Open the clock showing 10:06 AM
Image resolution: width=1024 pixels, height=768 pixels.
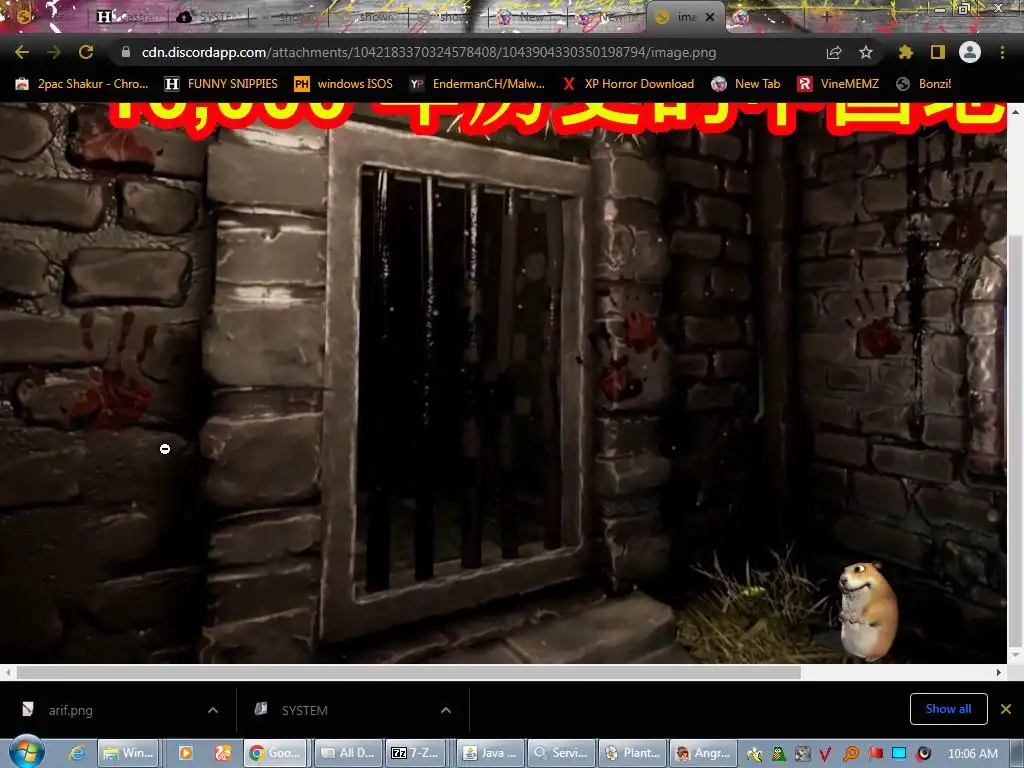click(972, 754)
